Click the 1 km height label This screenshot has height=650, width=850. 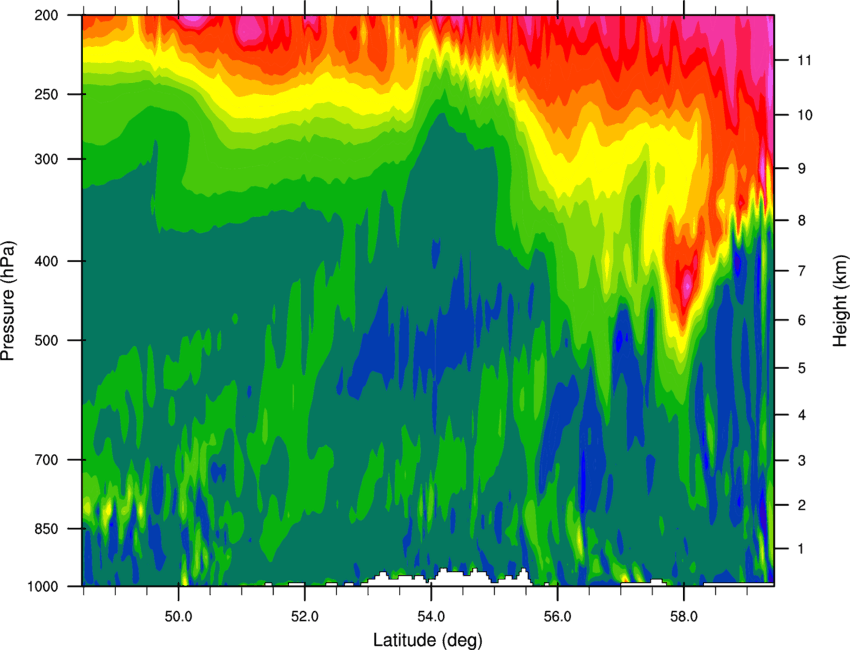tap(801, 549)
